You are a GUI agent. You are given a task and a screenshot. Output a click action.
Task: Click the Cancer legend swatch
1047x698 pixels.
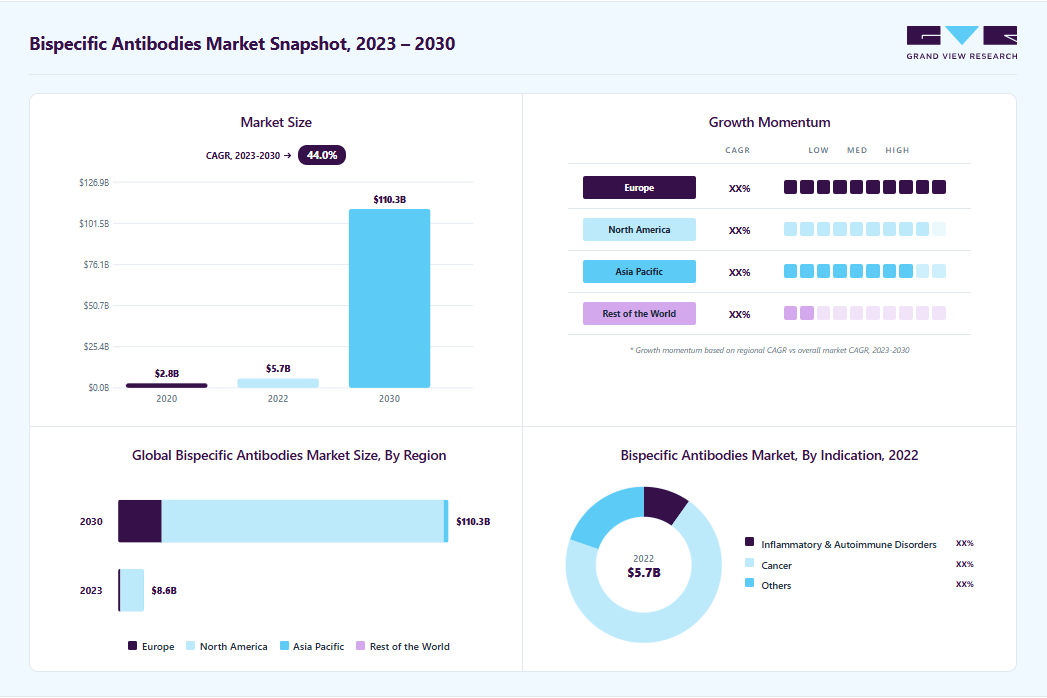(x=749, y=562)
